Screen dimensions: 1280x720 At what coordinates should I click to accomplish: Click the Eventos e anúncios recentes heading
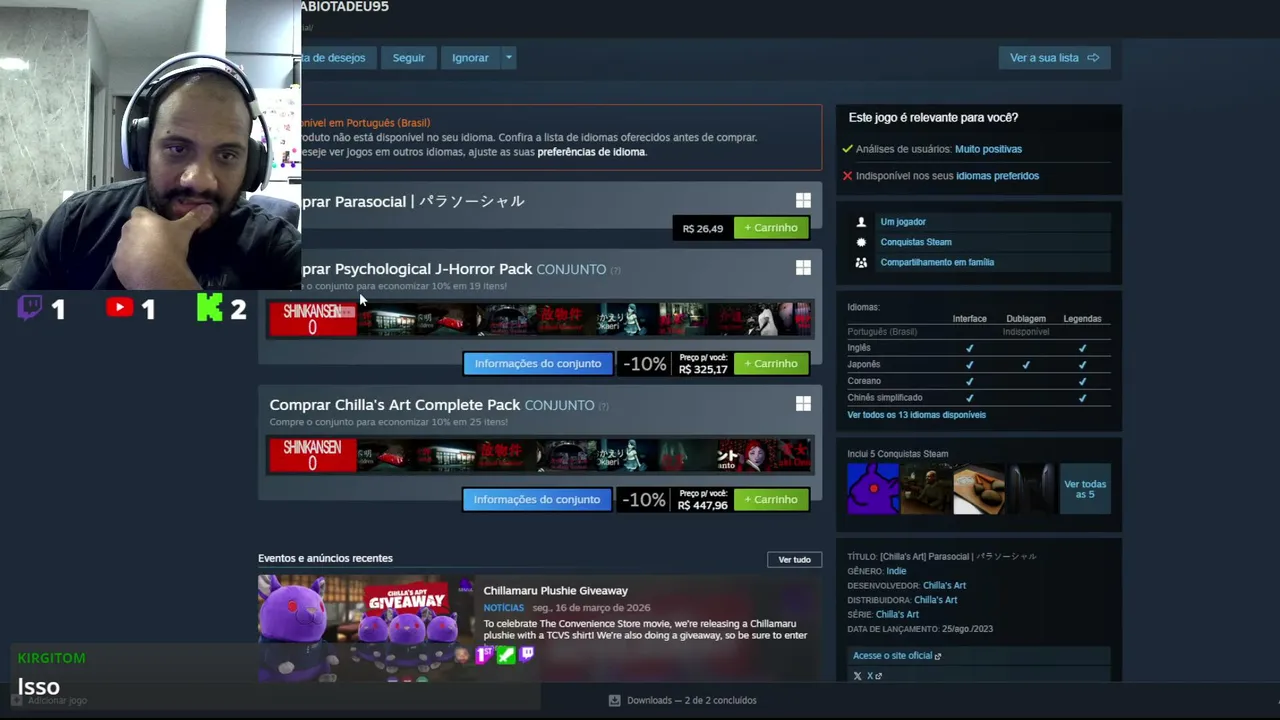point(325,558)
